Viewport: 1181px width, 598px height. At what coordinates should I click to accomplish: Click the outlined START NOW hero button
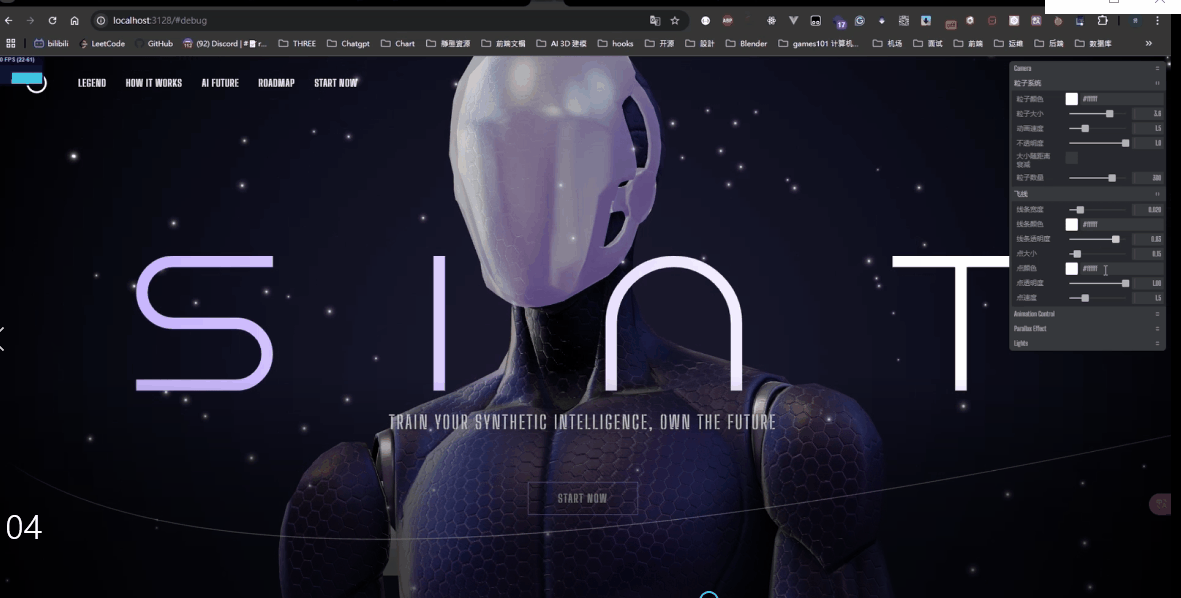[x=582, y=498]
